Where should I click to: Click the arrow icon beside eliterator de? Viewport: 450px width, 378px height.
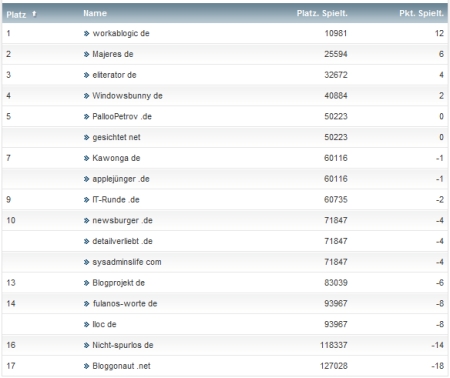point(87,75)
